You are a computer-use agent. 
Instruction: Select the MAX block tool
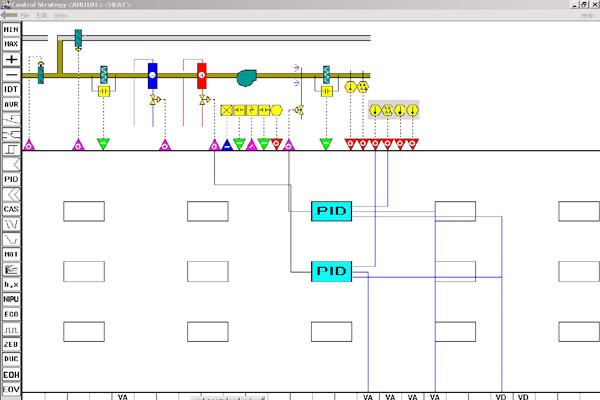[11, 45]
